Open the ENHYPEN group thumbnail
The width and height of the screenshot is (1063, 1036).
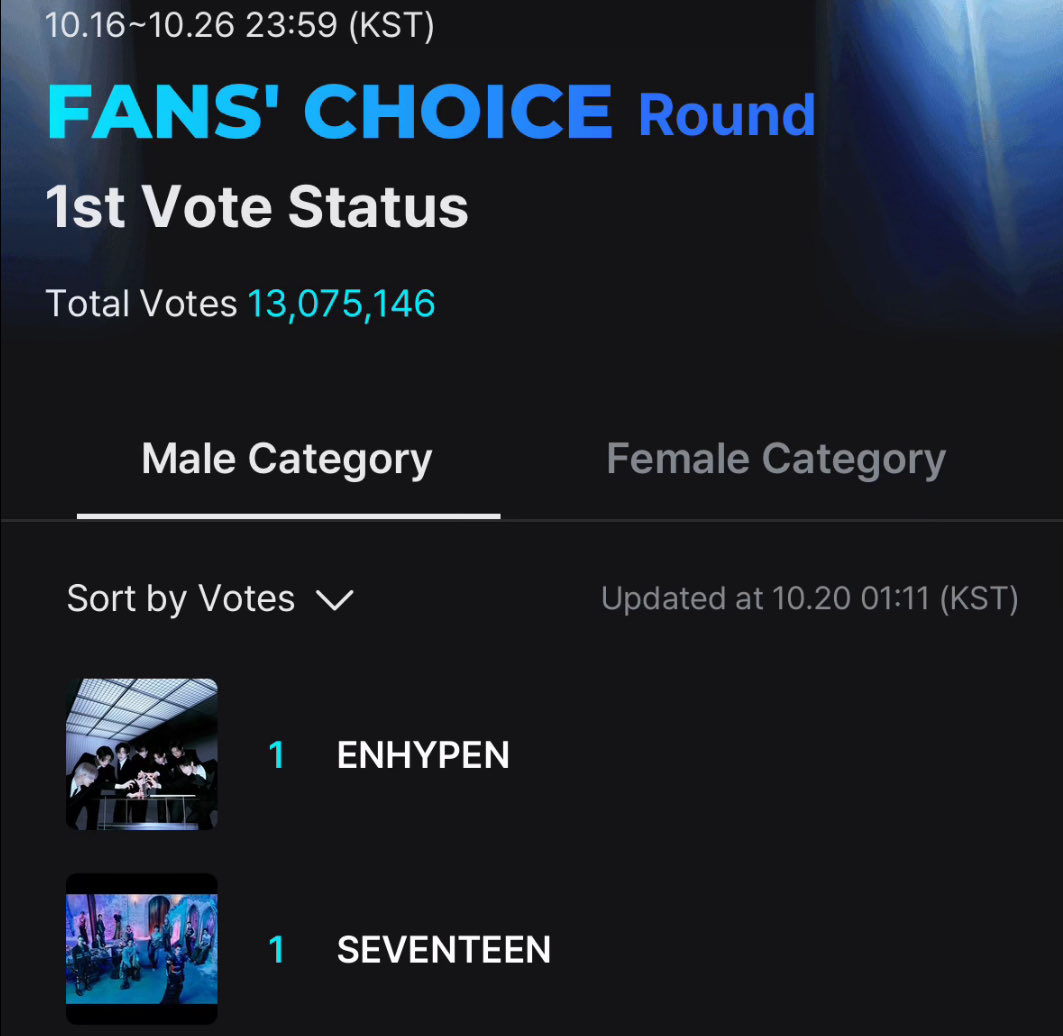coord(142,754)
